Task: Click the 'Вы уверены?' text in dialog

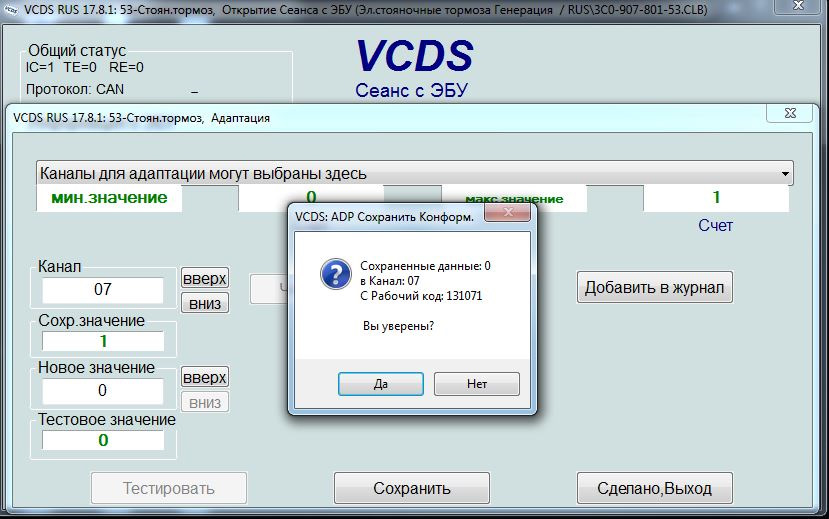Action: 398,326
